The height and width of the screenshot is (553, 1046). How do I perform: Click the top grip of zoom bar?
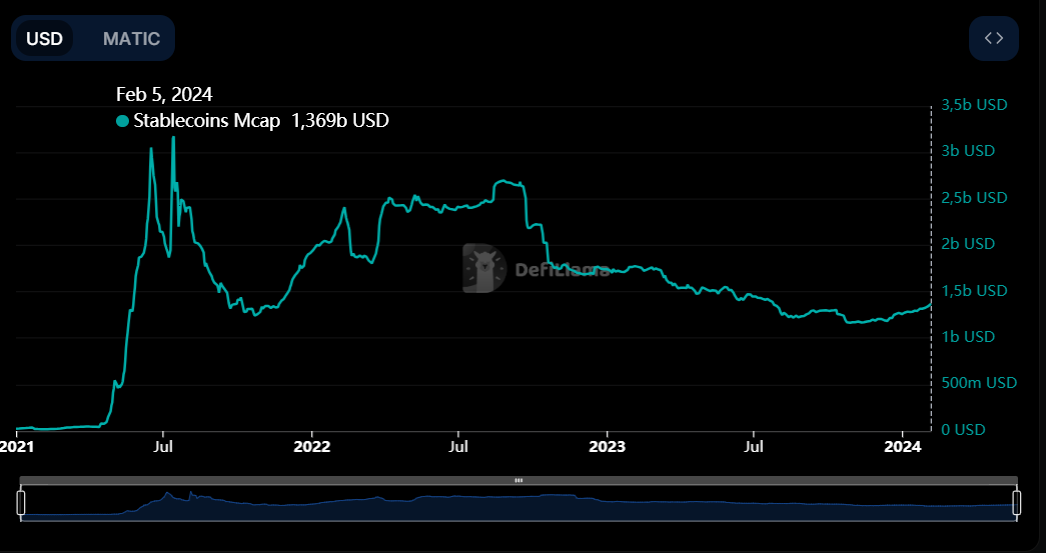click(518, 480)
